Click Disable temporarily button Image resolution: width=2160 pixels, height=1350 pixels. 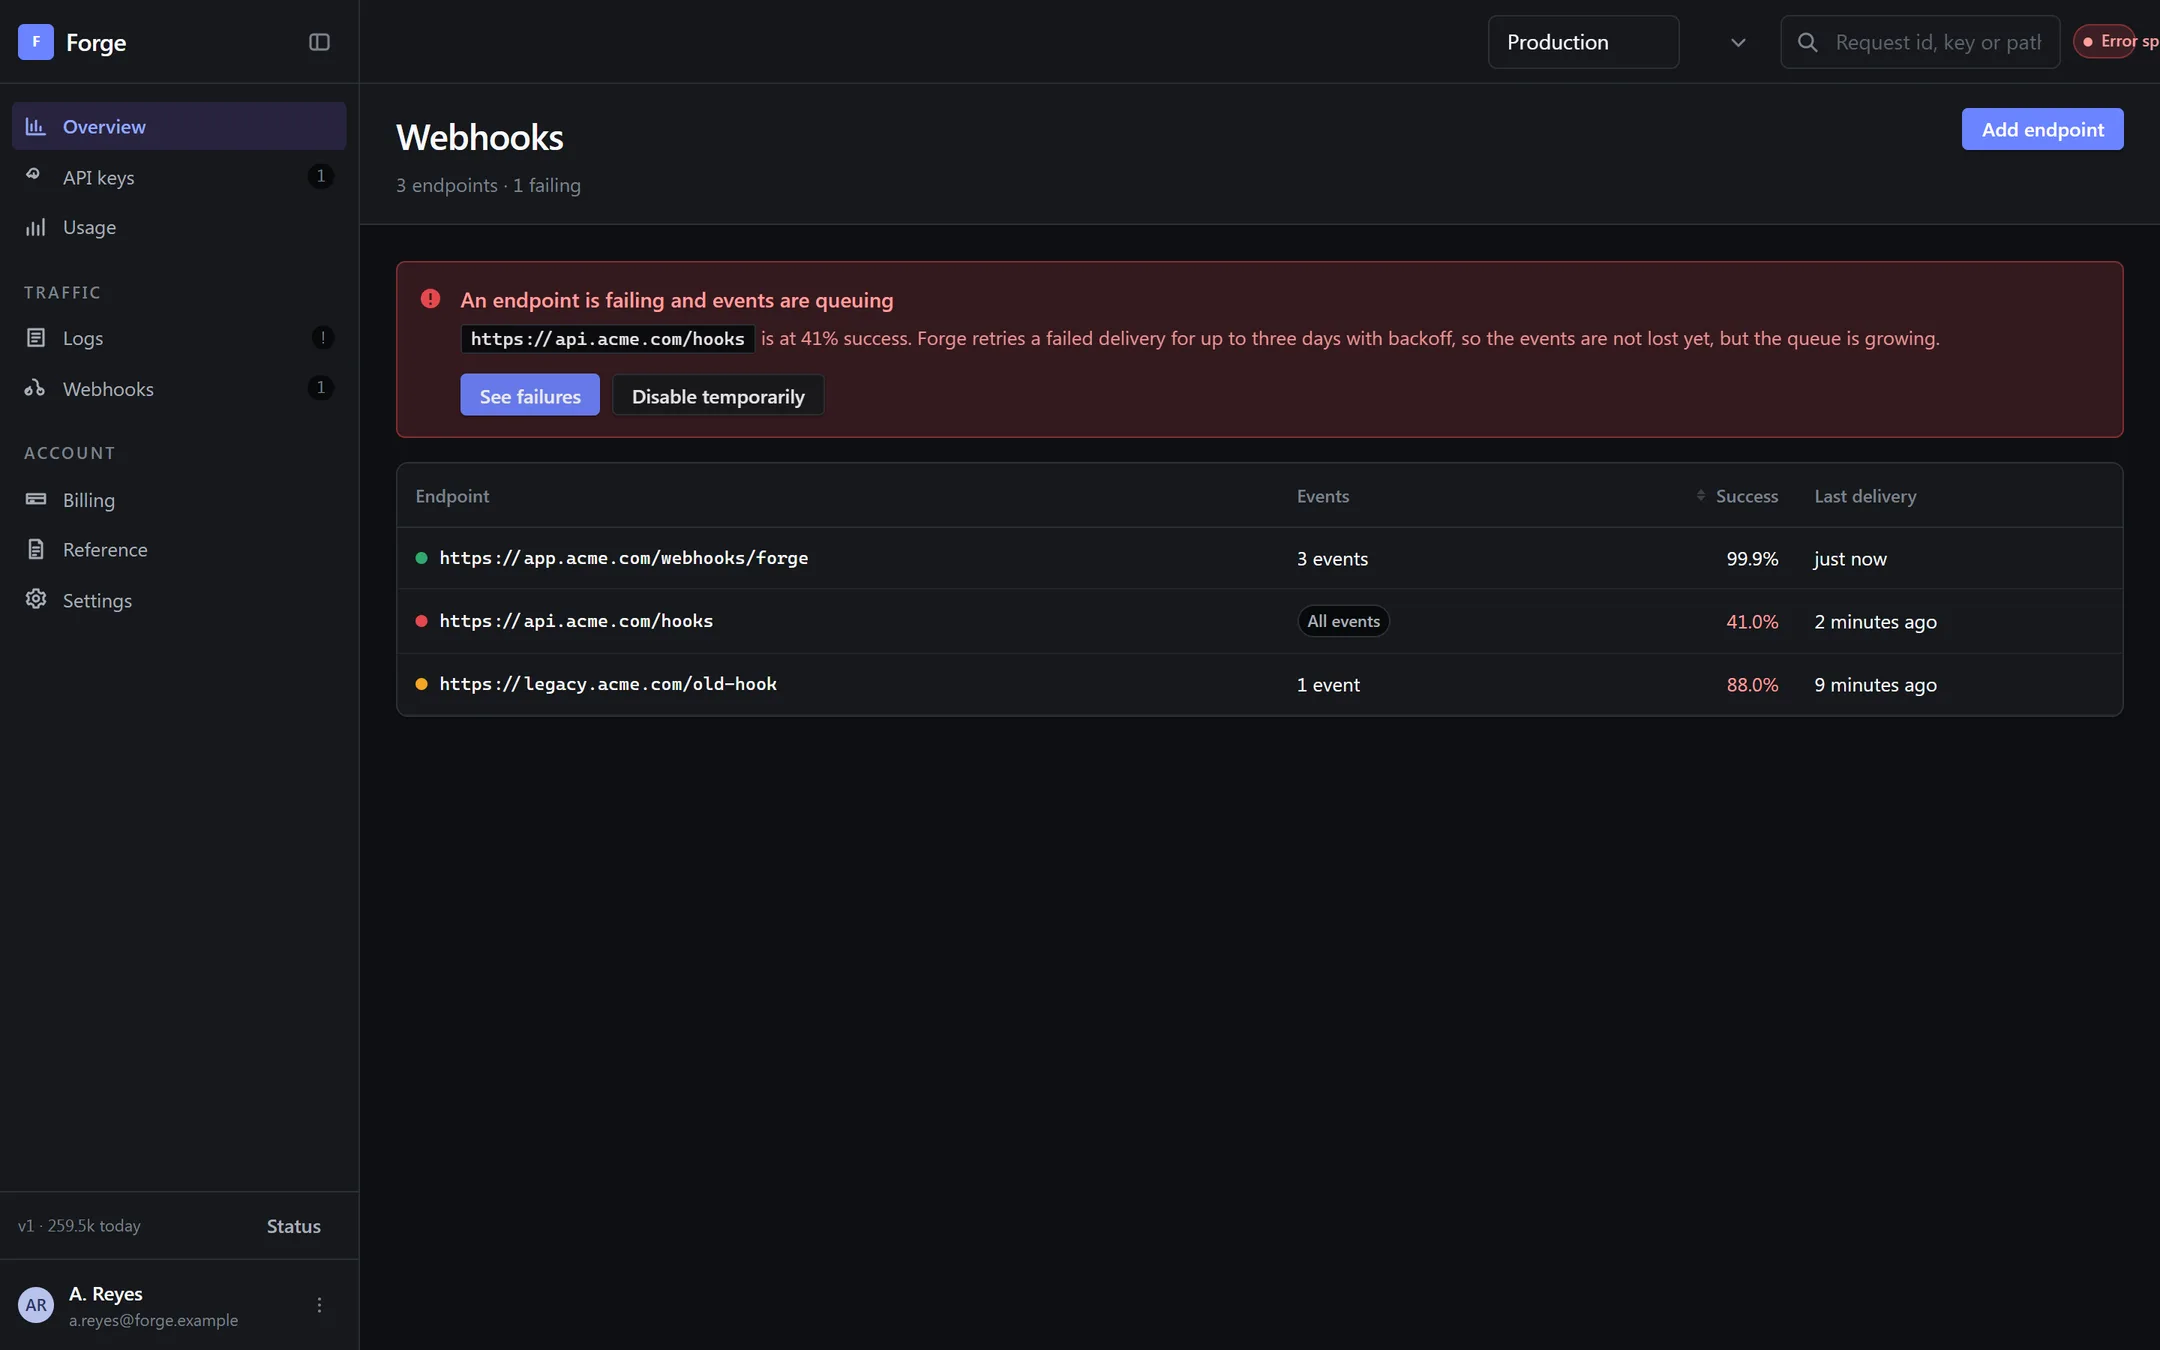tap(718, 395)
